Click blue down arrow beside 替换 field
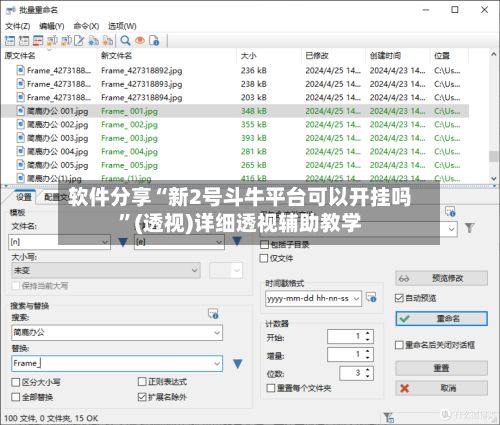The height and width of the screenshot is (425, 500). coord(238,363)
